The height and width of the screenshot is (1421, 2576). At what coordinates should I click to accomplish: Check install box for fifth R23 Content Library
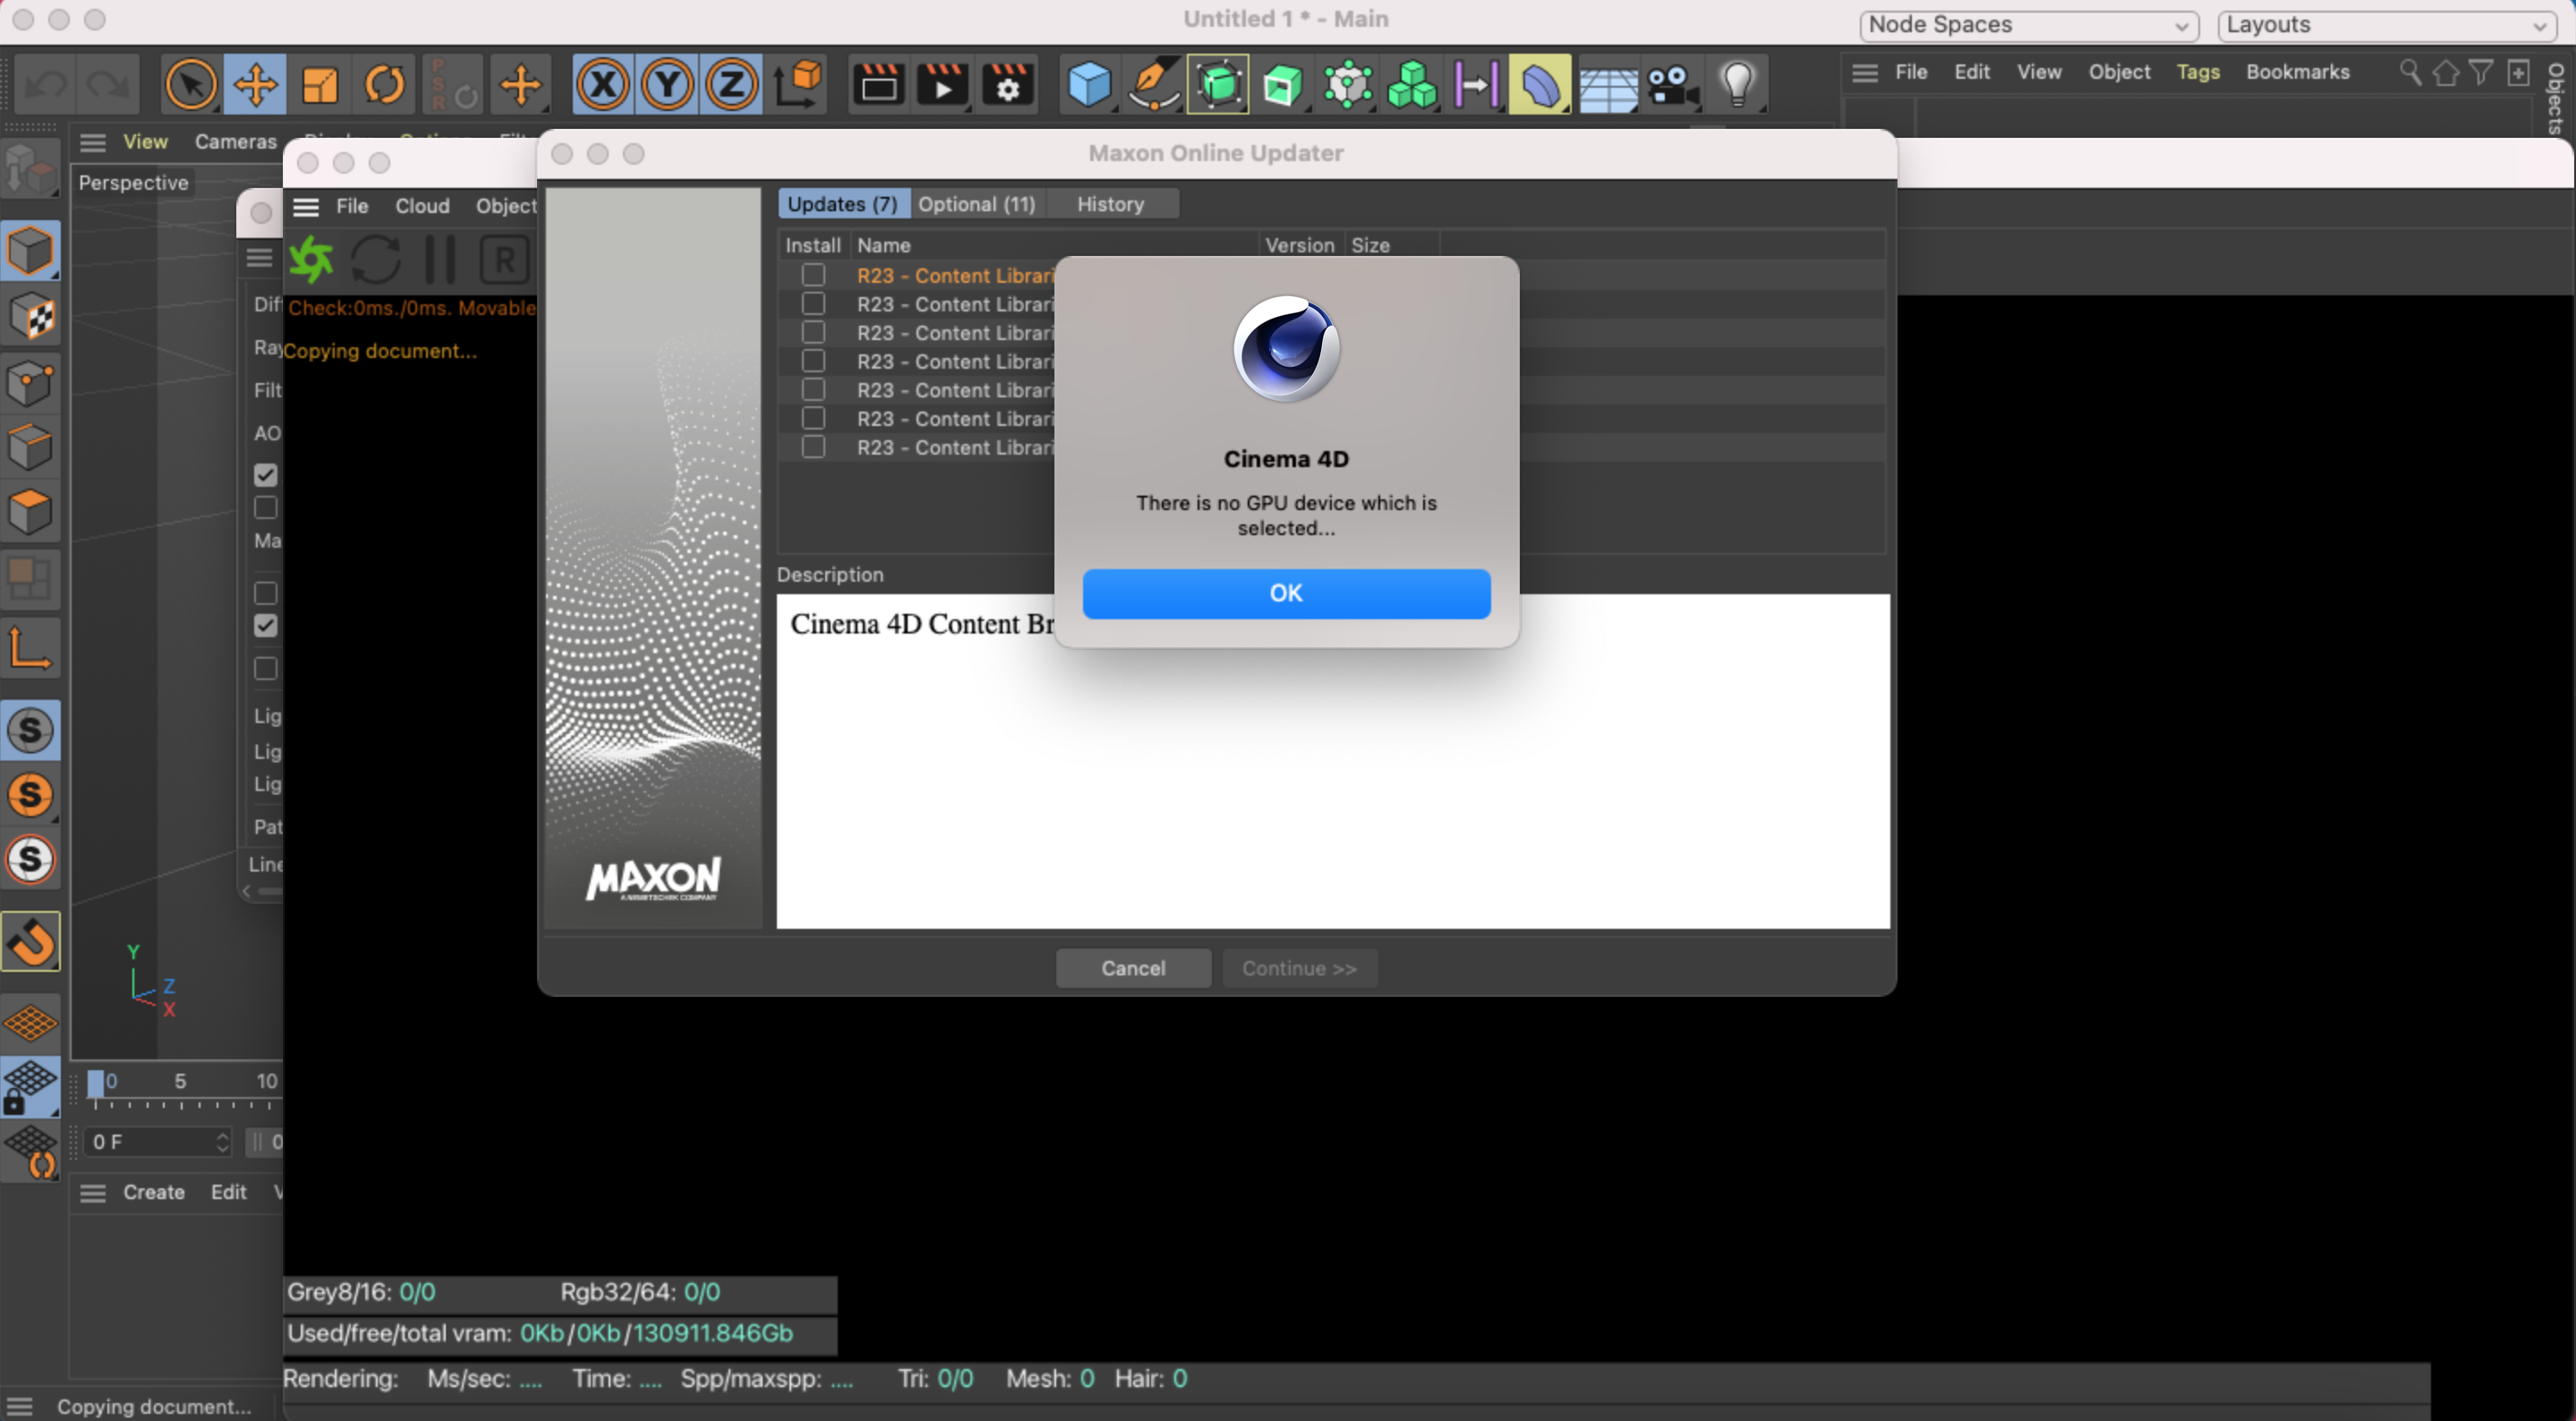(x=813, y=390)
